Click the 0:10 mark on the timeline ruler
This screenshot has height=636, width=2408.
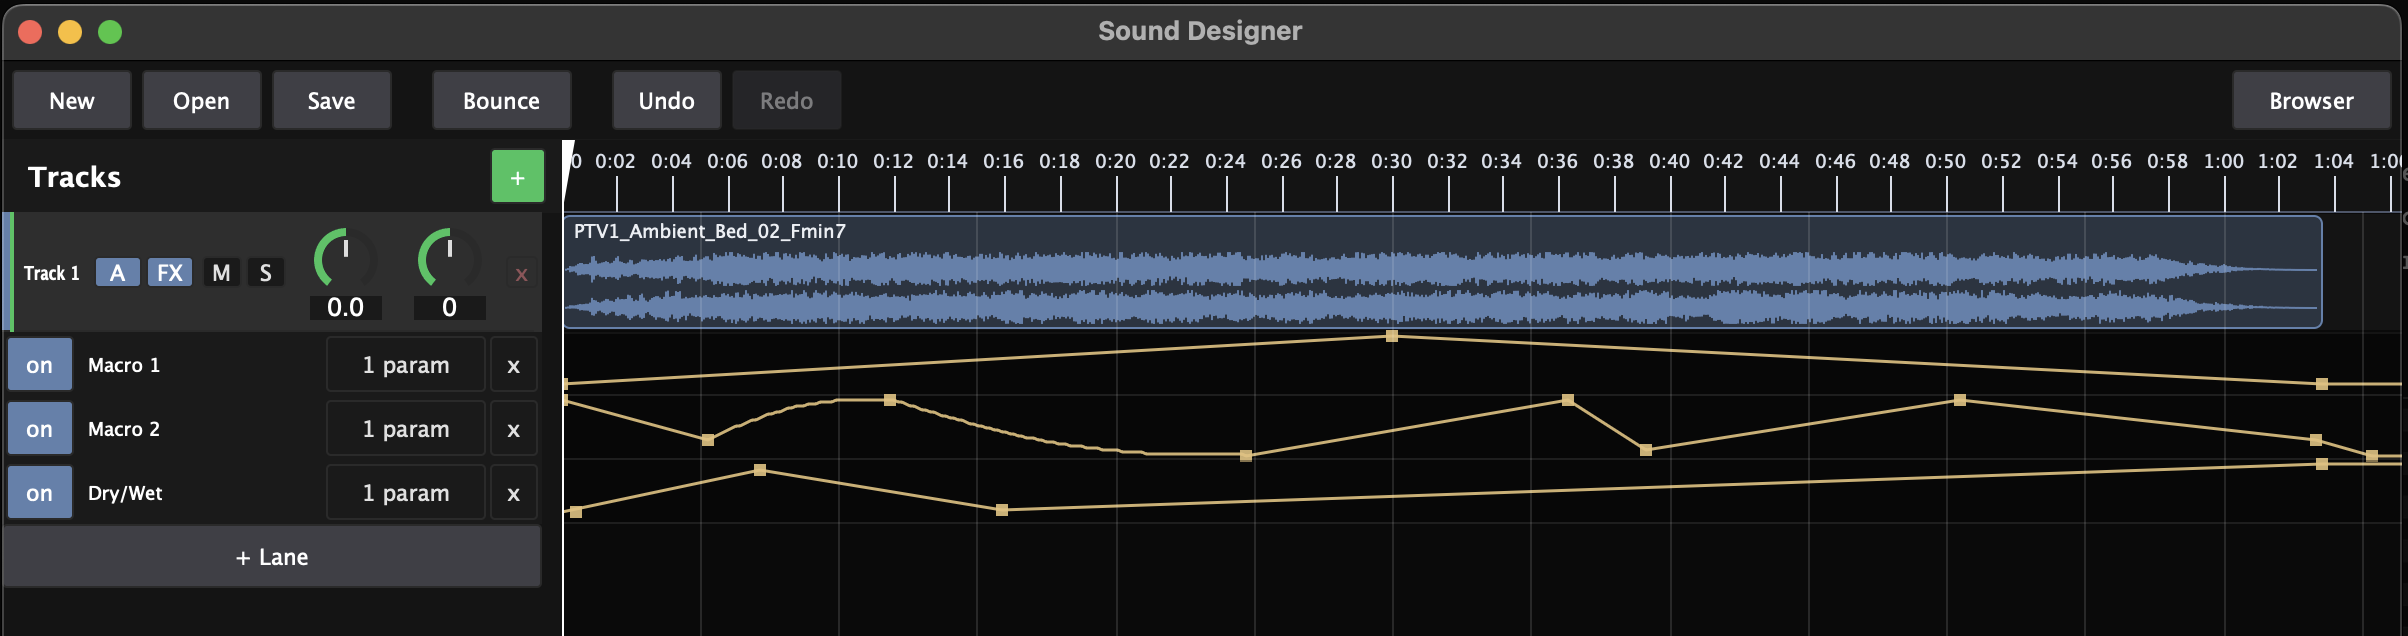[x=838, y=162]
